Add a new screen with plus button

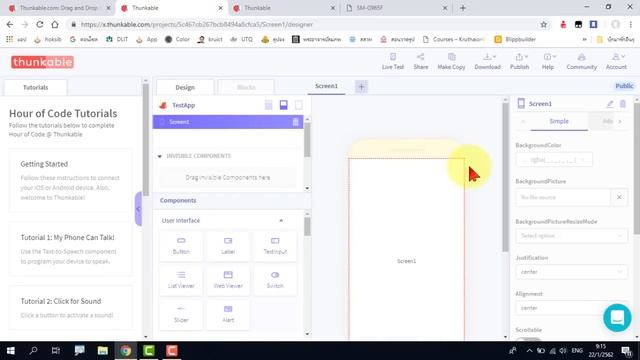(x=361, y=87)
